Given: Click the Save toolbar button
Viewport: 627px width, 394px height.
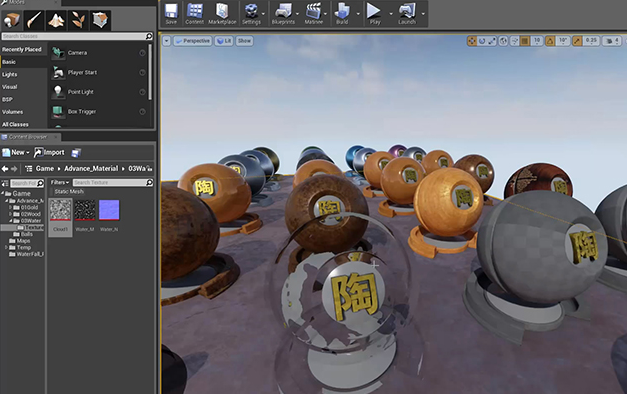Looking at the screenshot, I should 171,14.
